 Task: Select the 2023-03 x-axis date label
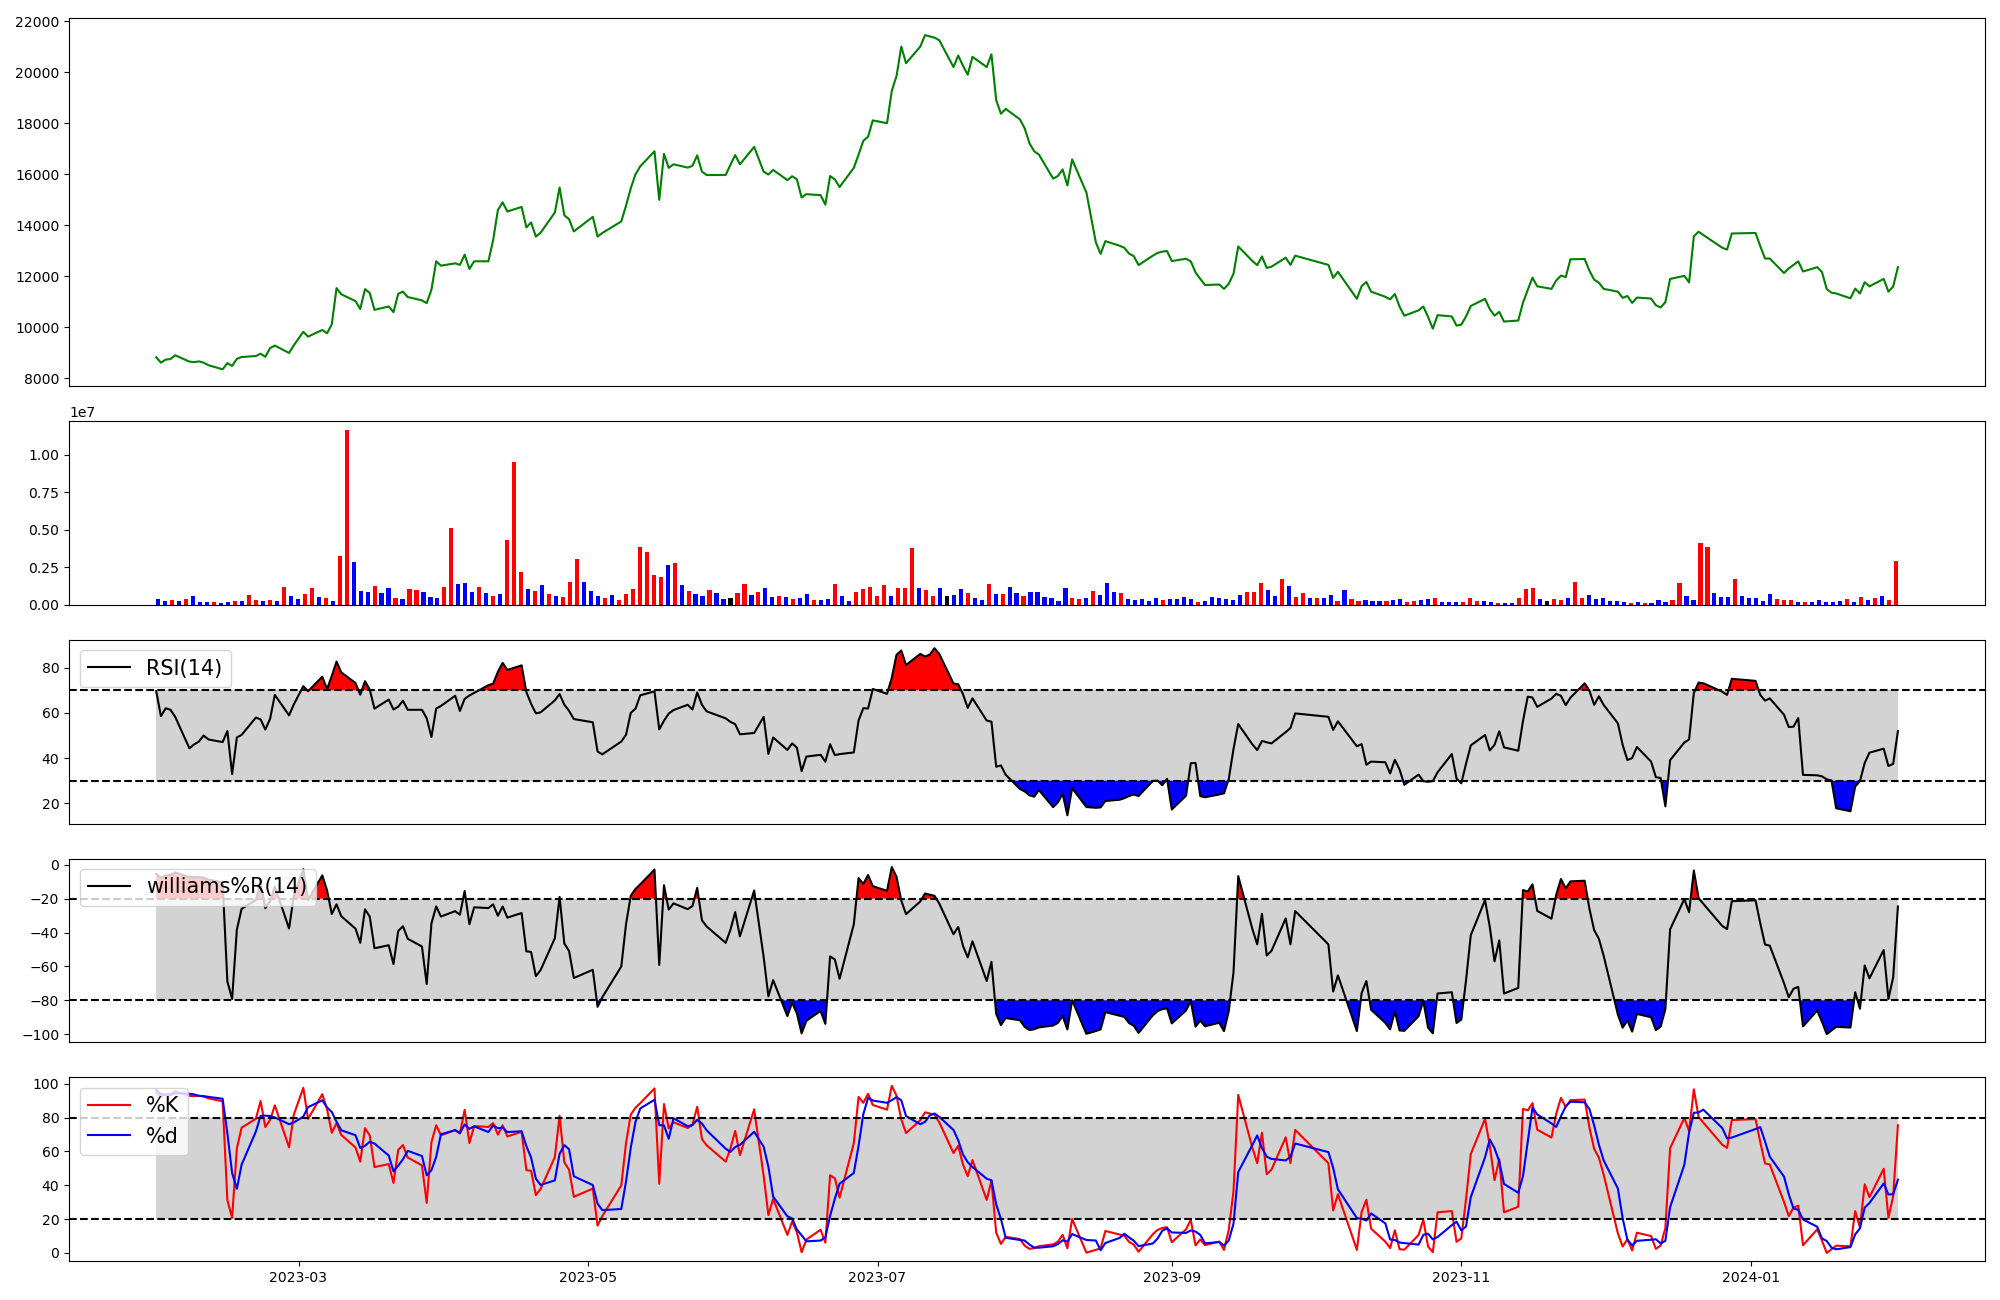coord(298,1276)
